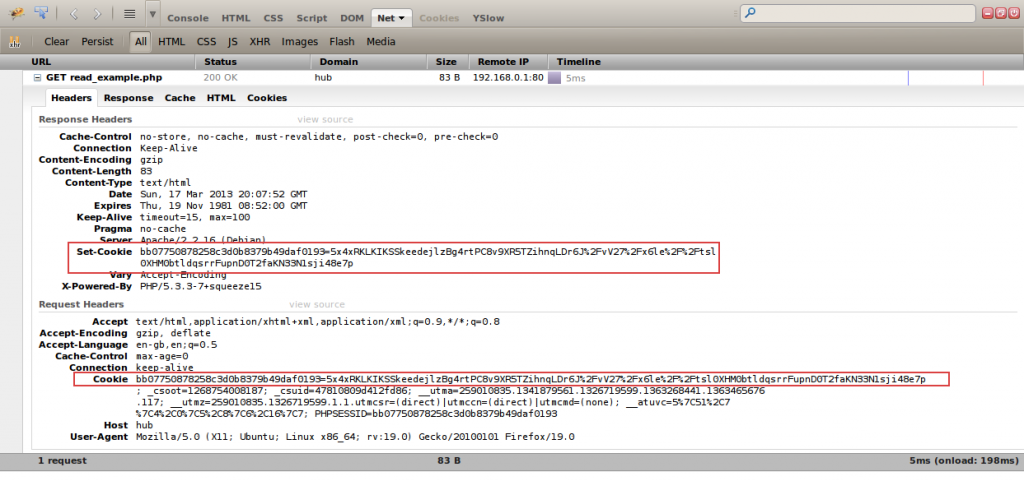Click the 5ms timeline bar
The image size is (1024, 481).
click(x=554, y=77)
